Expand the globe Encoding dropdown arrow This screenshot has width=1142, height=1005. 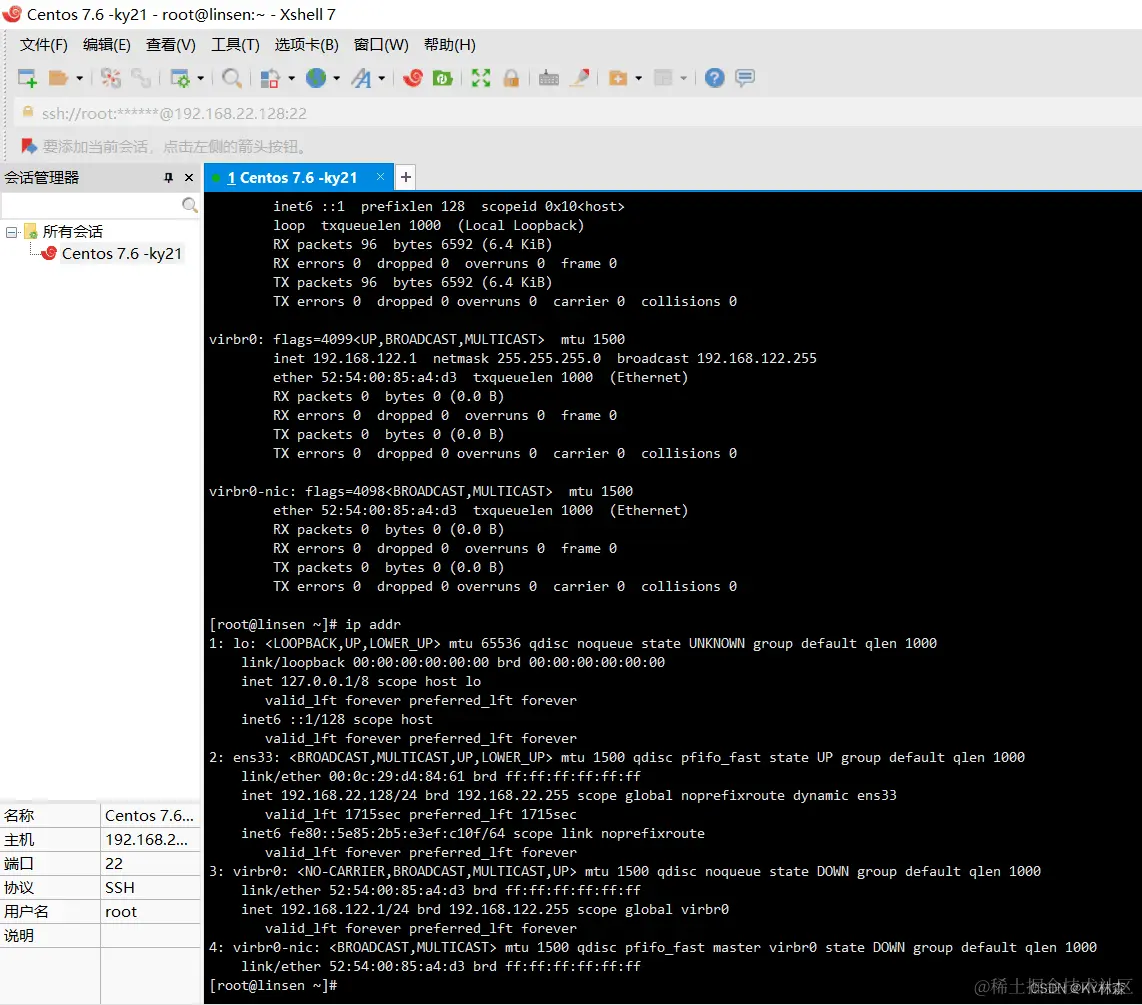click(336, 78)
